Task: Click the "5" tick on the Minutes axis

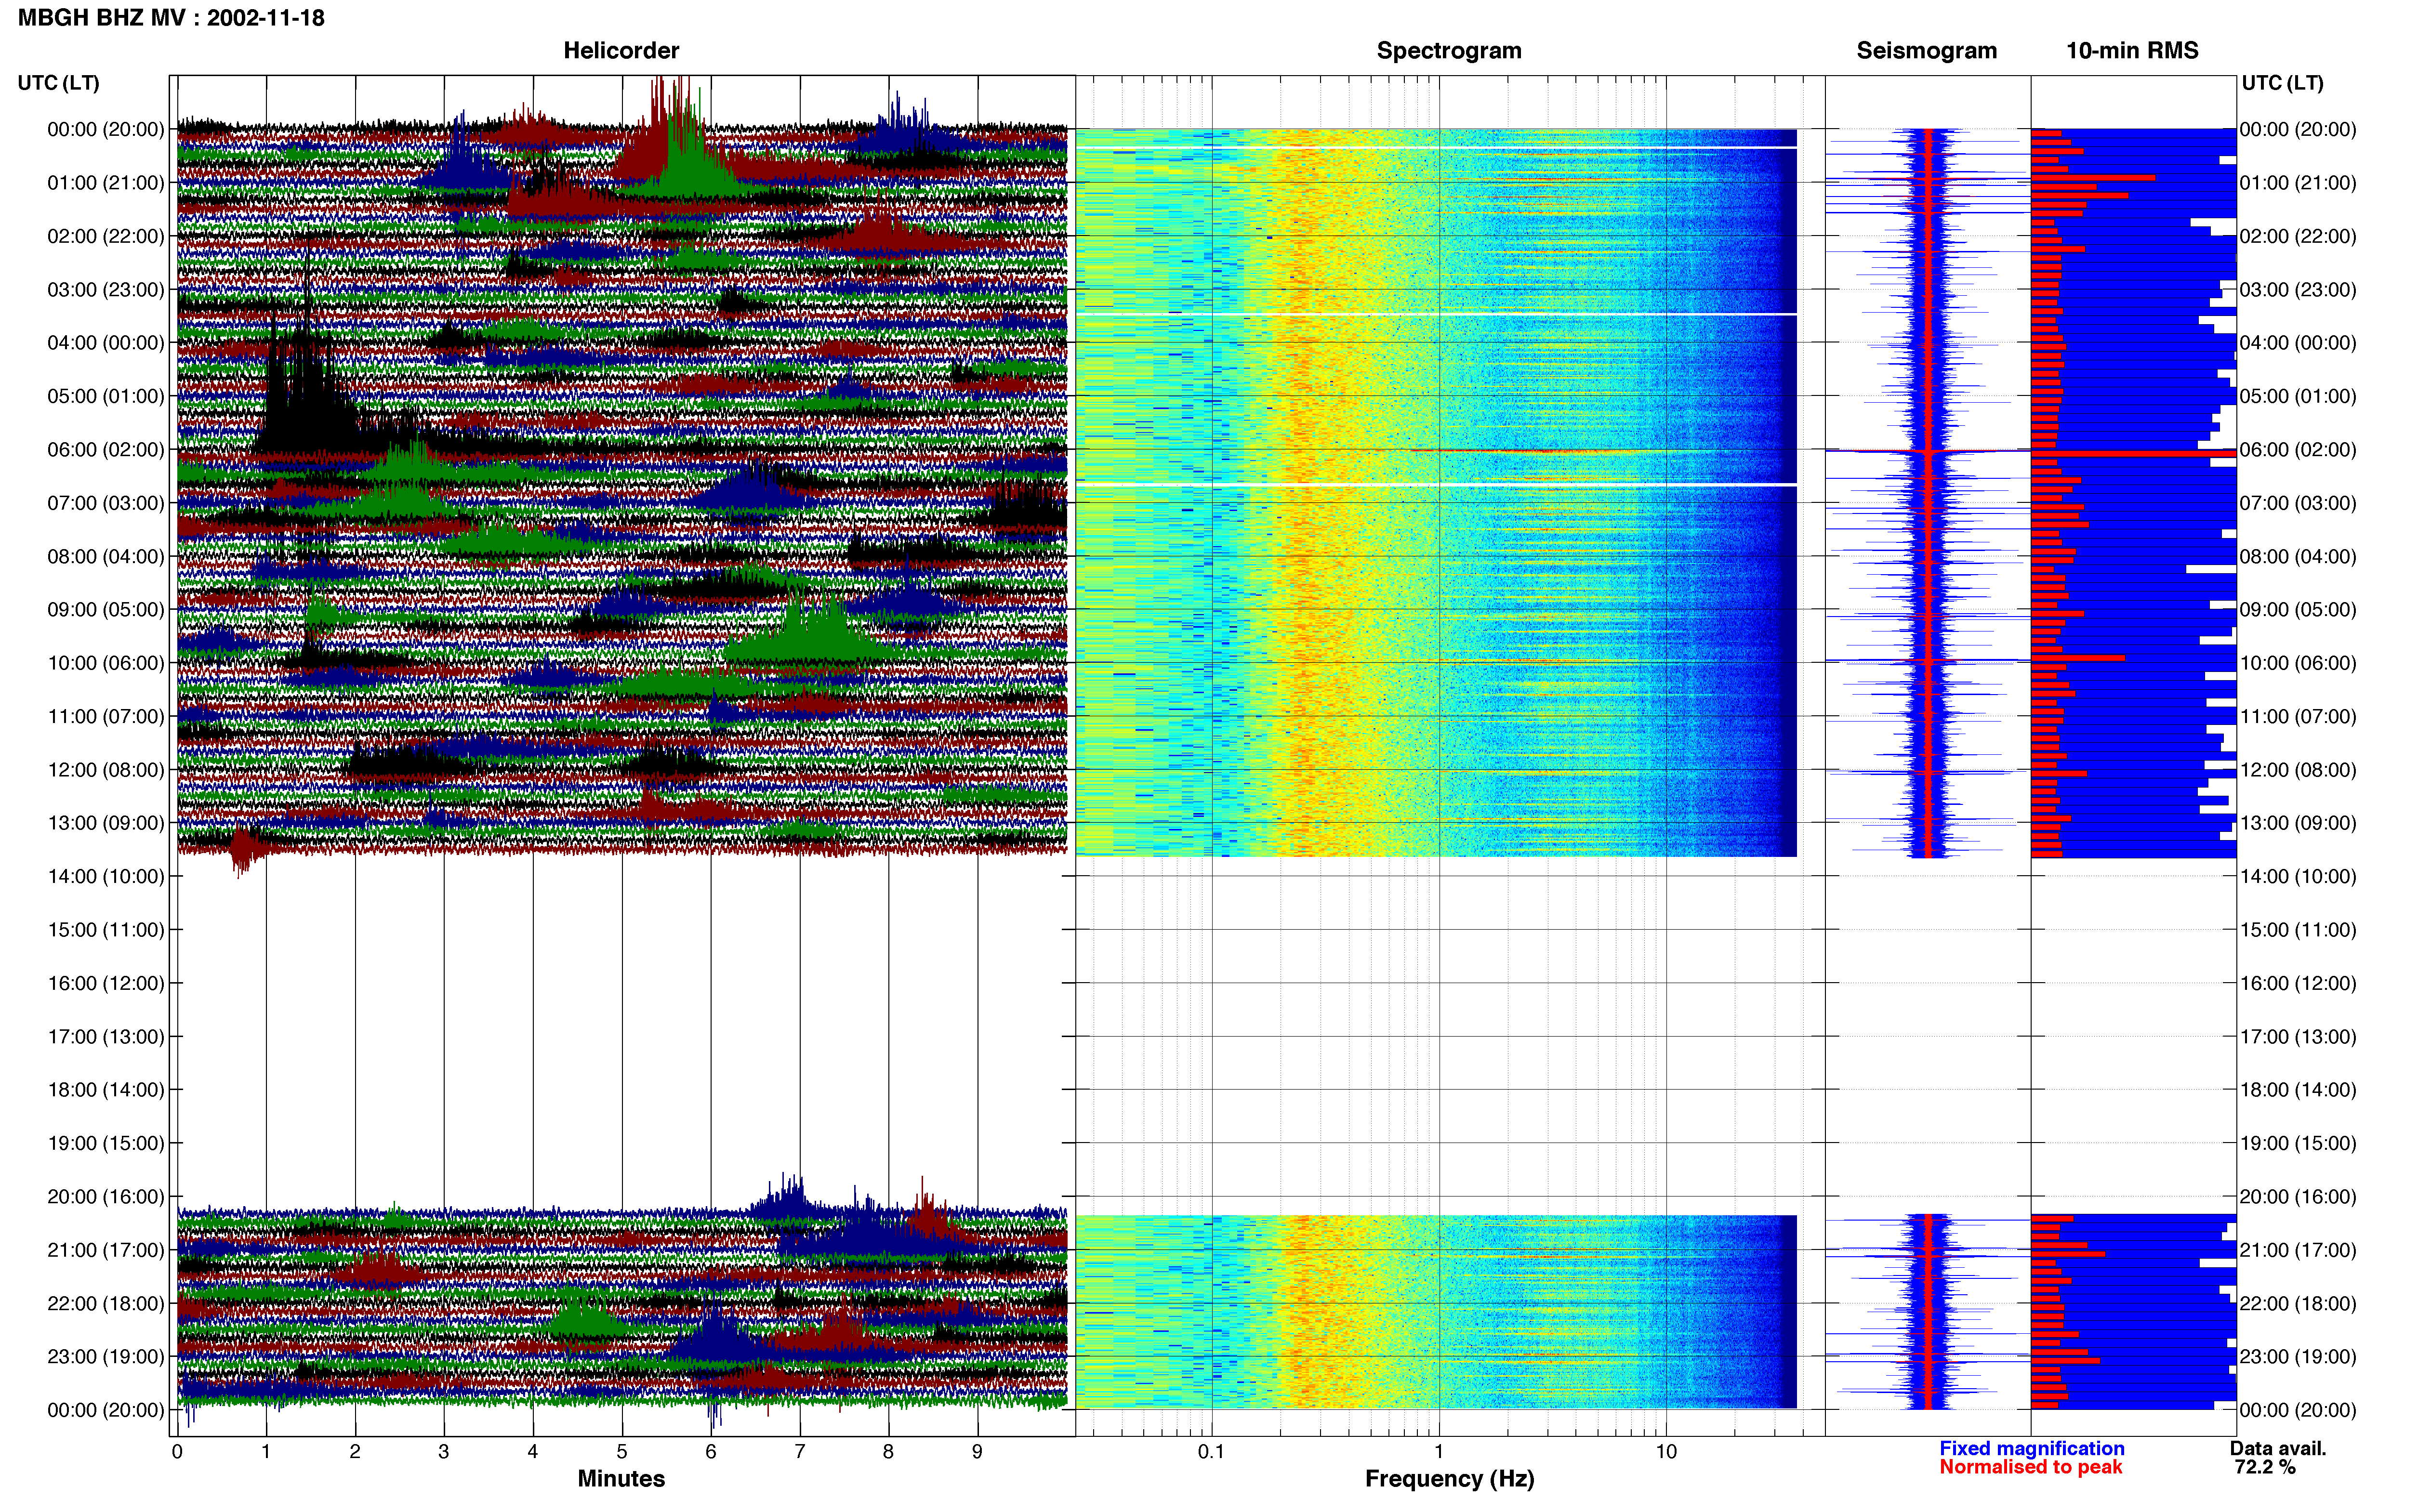Action: point(622,1452)
